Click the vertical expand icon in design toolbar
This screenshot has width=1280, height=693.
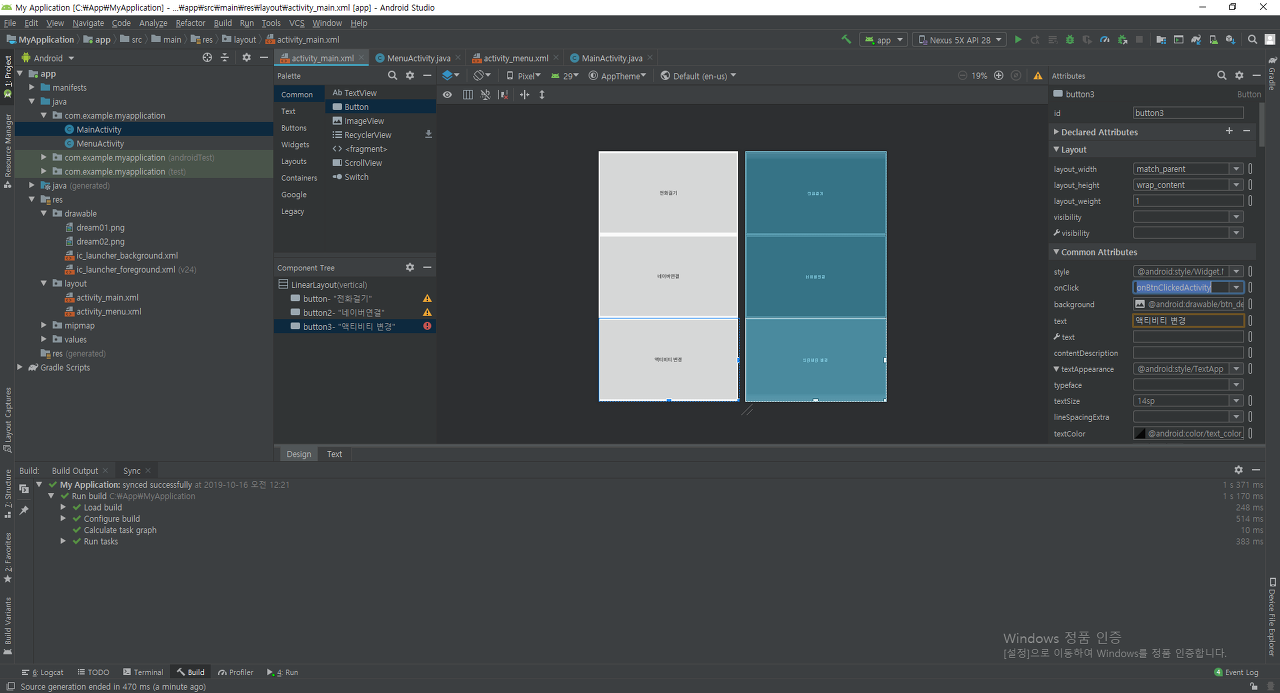click(542, 94)
